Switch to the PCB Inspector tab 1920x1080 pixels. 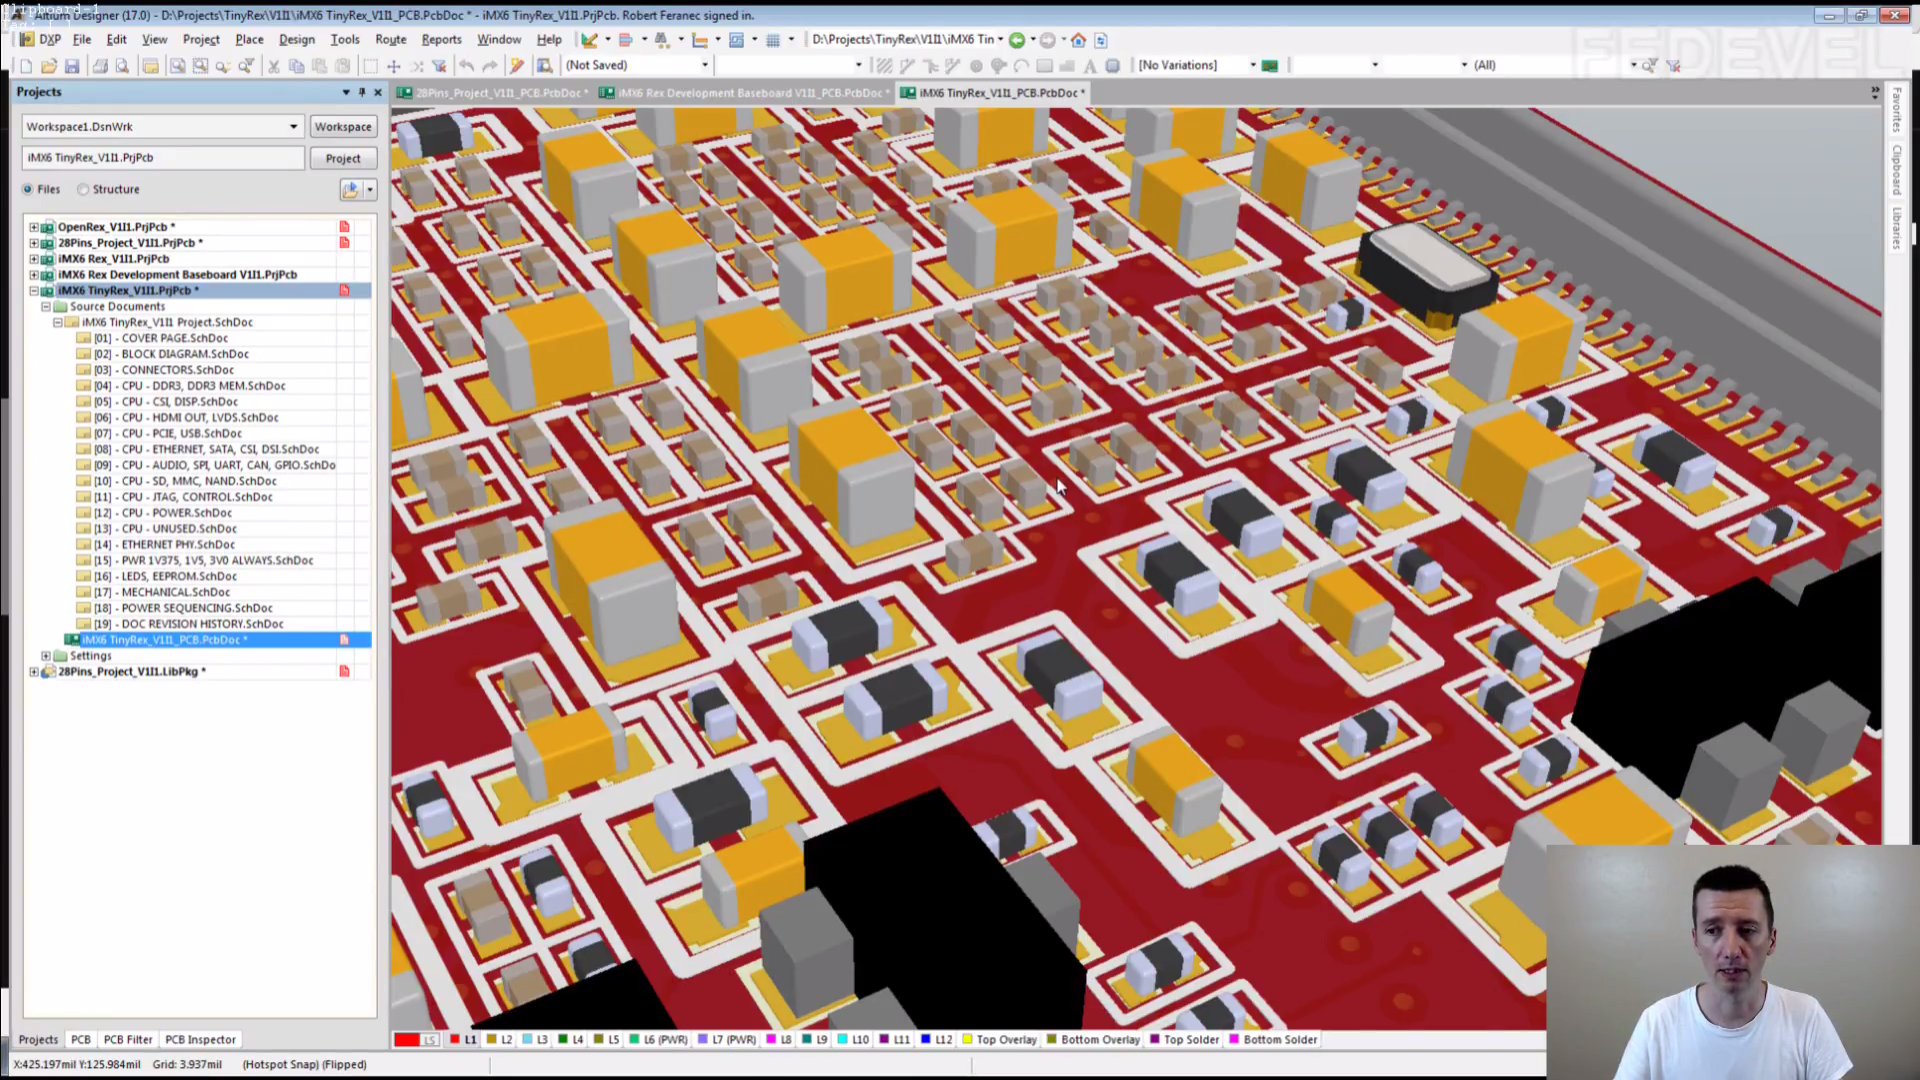pos(200,1040)
